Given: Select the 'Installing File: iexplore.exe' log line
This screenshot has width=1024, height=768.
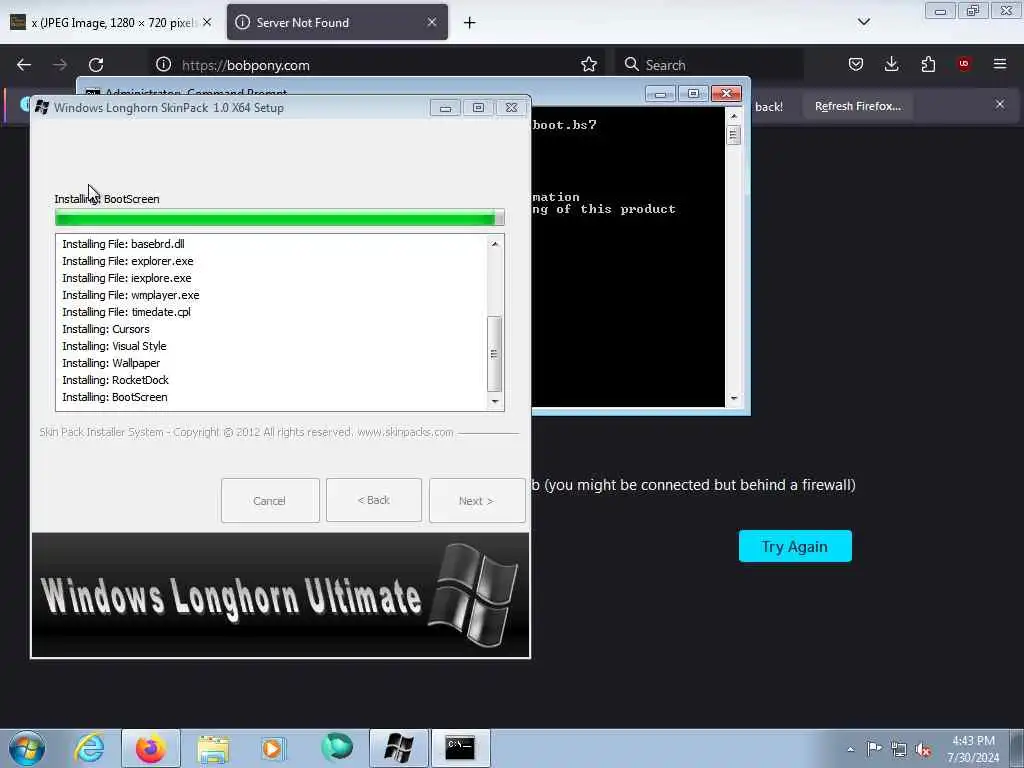Looking at the screenshot, I should pos(127,278).
